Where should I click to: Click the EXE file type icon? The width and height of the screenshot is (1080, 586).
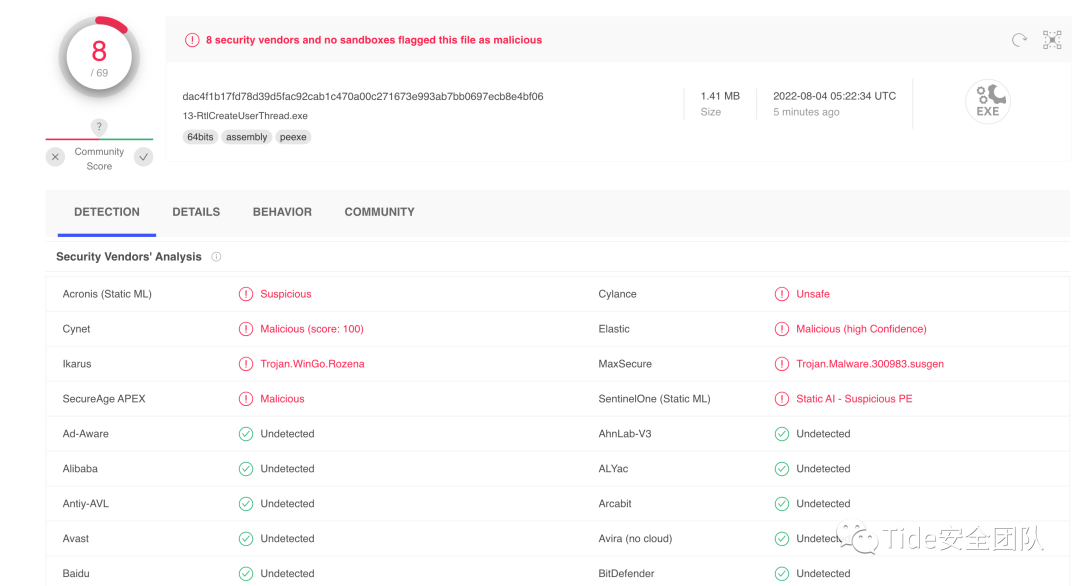tap(988, 101)
